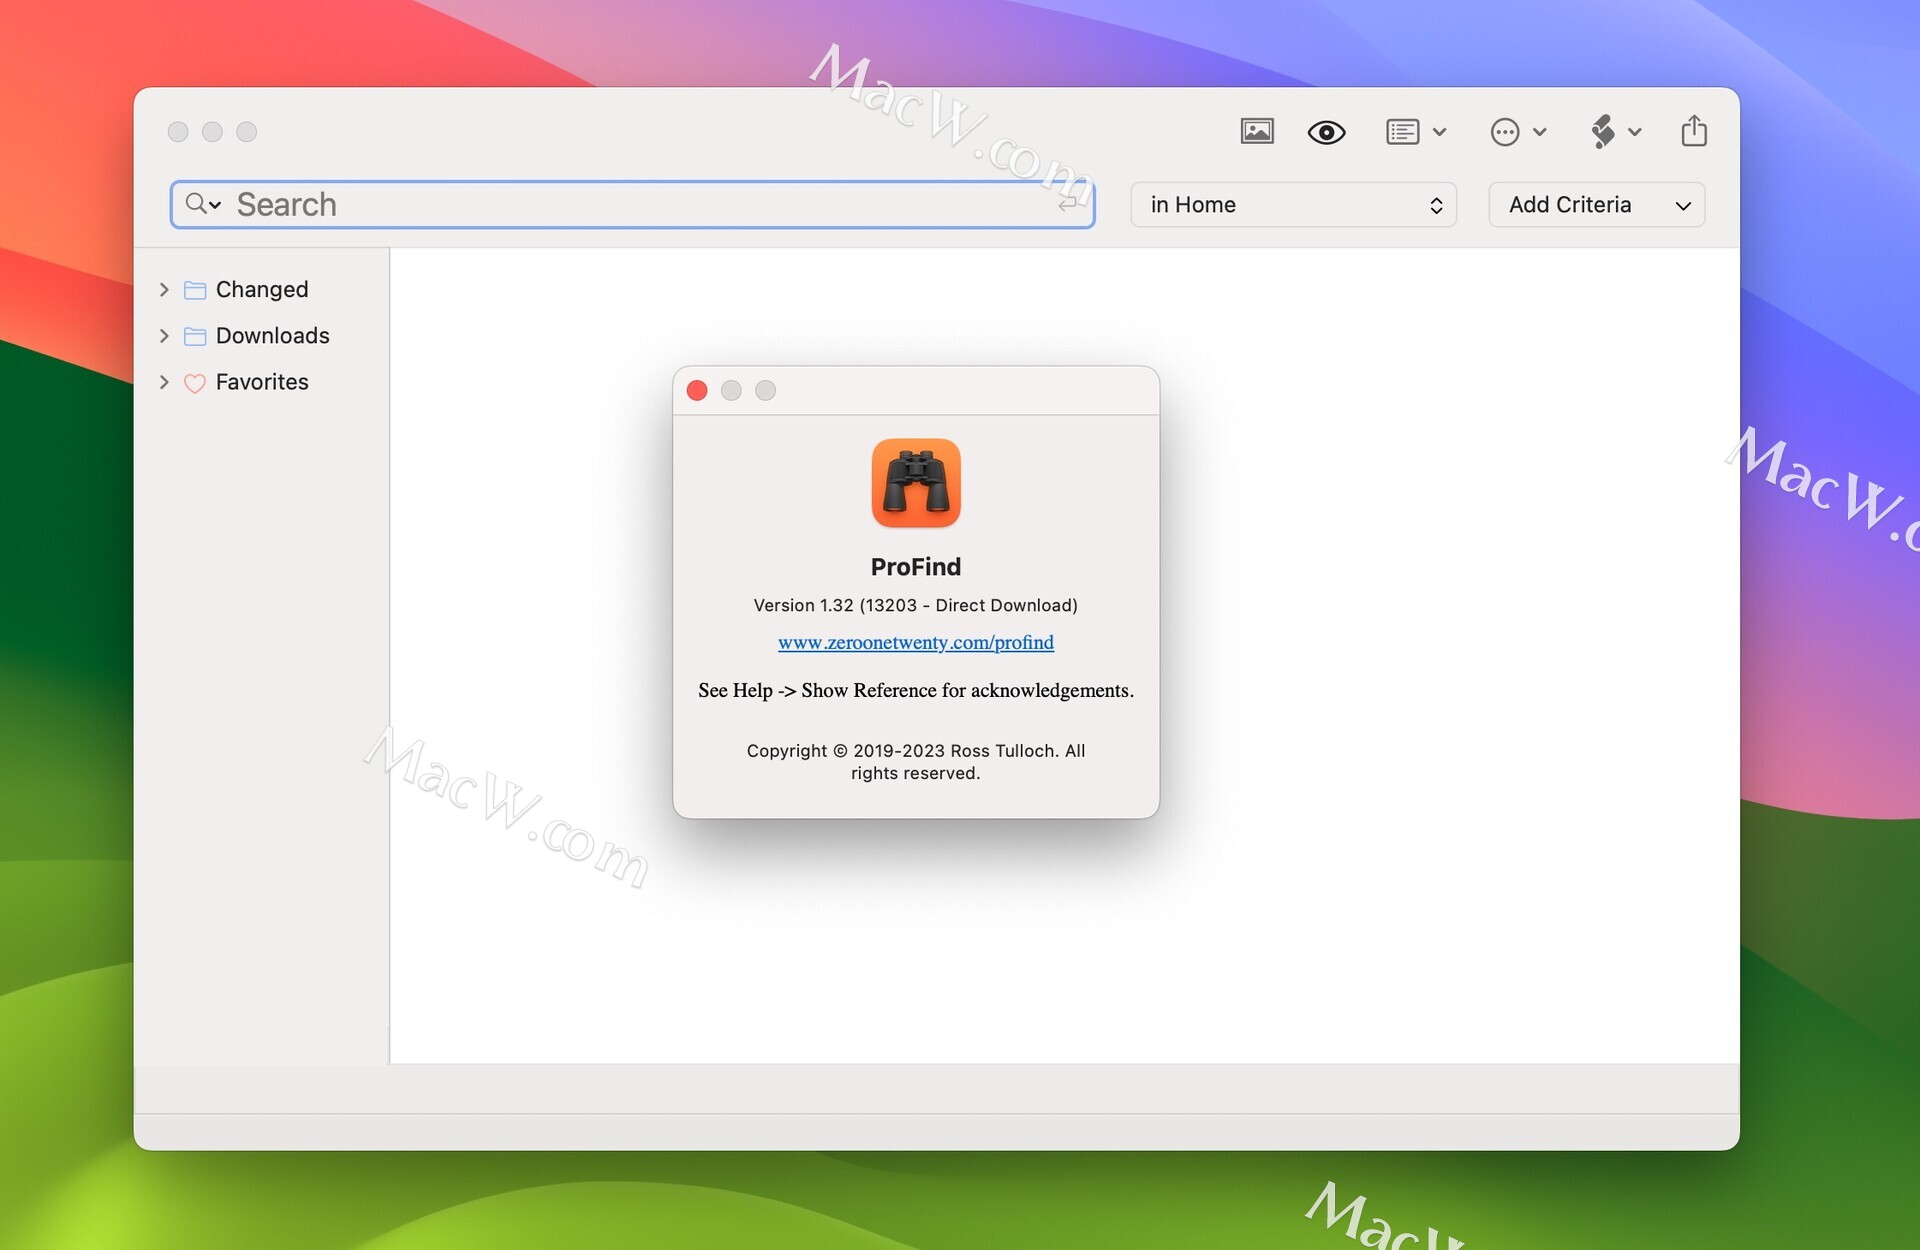Click the scripts toolbar icon
This screenshot has height=1250, width=1920.
click(1603, 131)
